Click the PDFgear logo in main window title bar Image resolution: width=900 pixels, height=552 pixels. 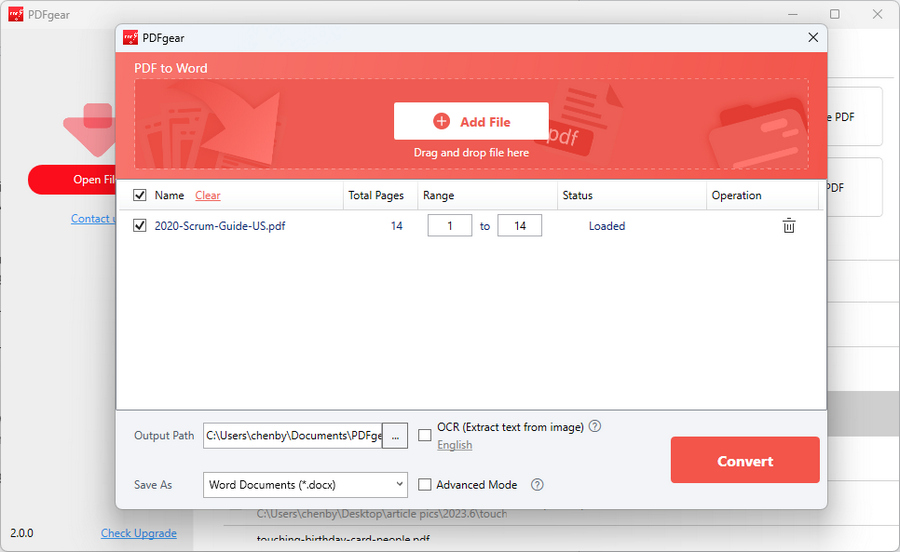(16, 14)
